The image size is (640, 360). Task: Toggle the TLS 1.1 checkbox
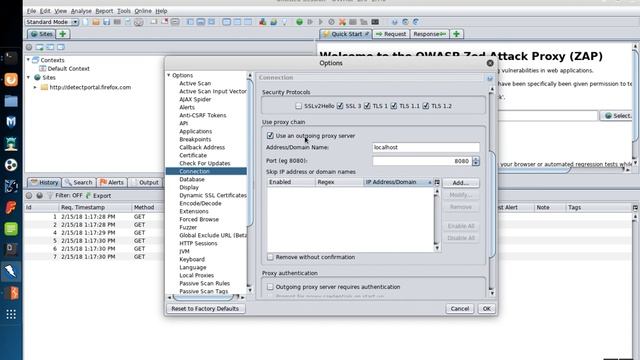click(393, 106)
